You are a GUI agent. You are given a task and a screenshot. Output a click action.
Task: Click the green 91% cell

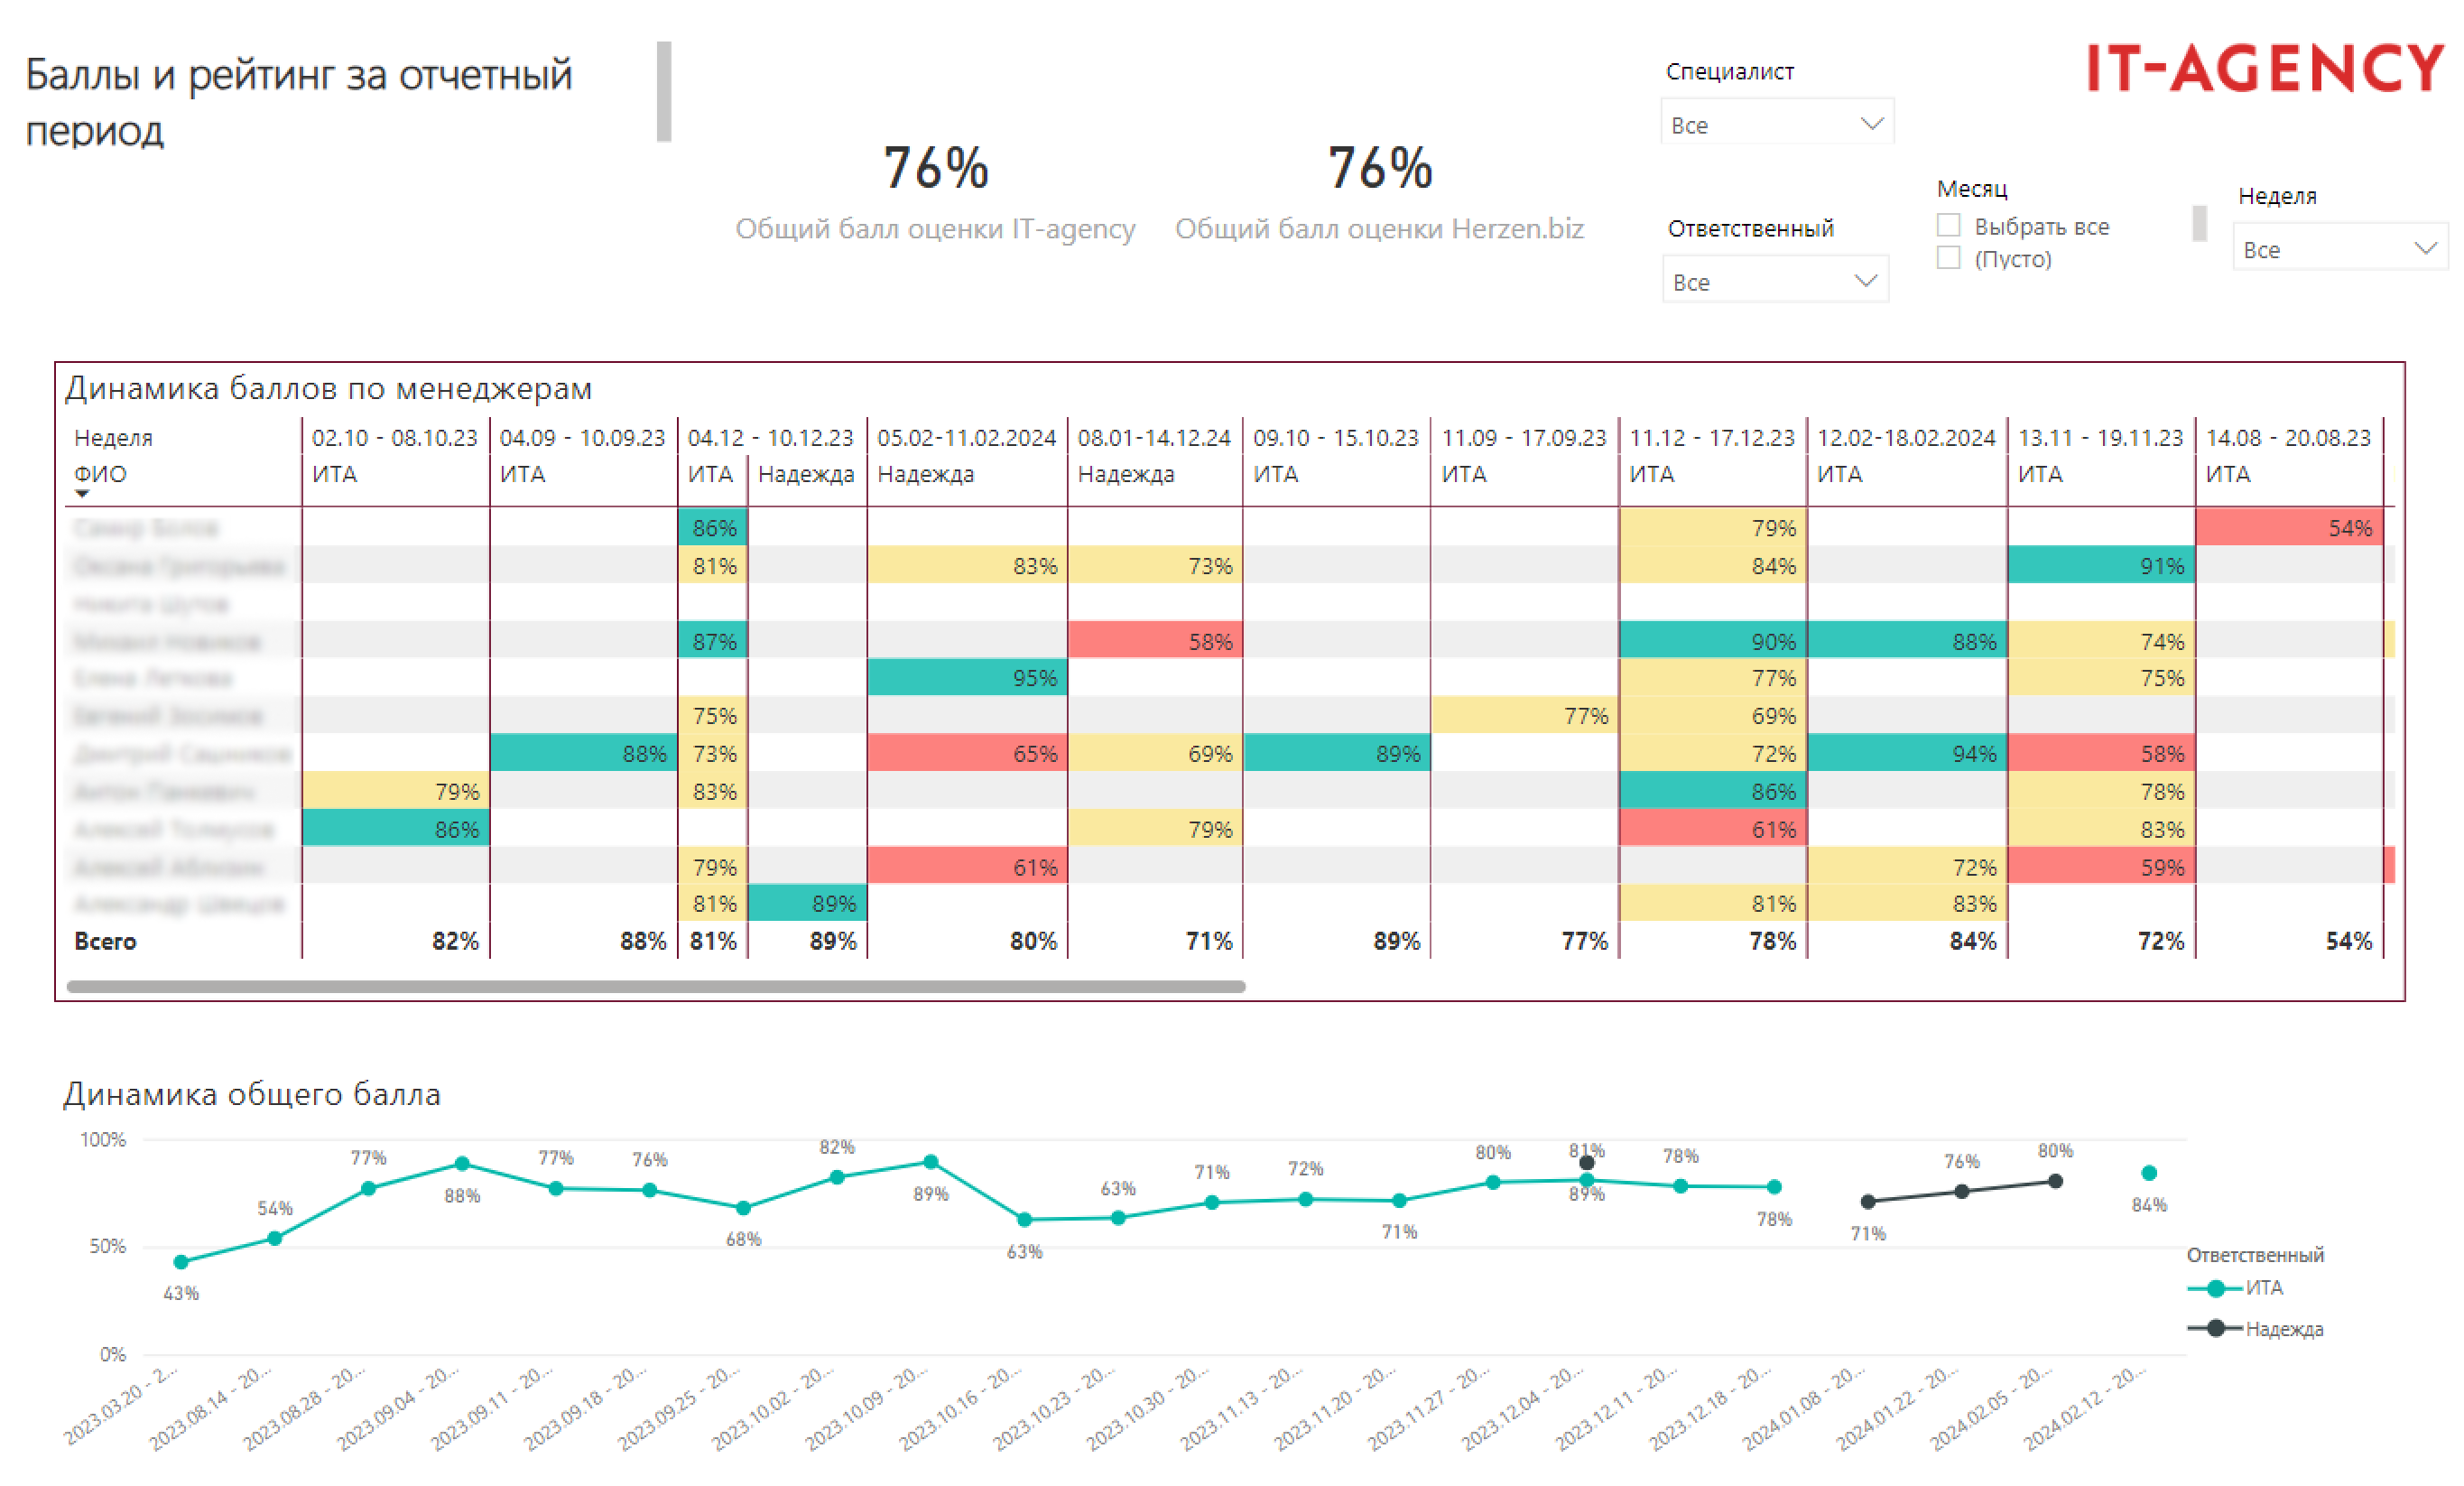tap(2101, 565)
